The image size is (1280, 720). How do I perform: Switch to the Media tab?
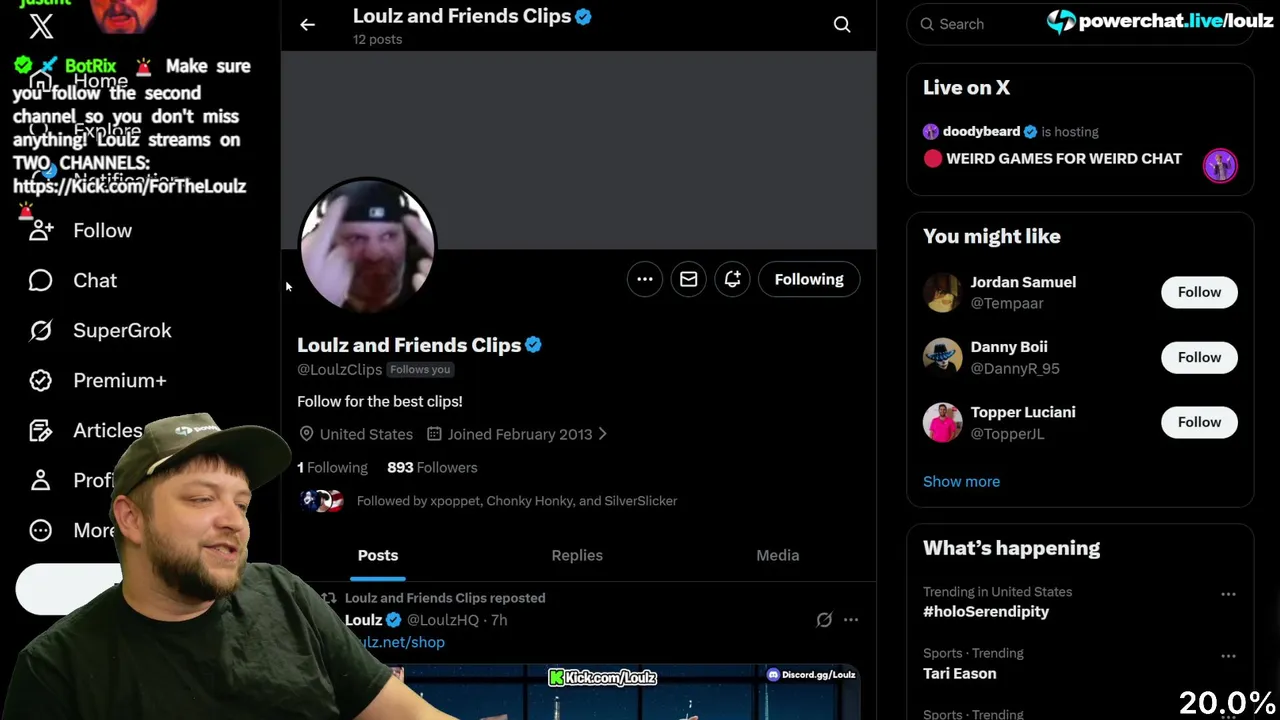[777, 555]
